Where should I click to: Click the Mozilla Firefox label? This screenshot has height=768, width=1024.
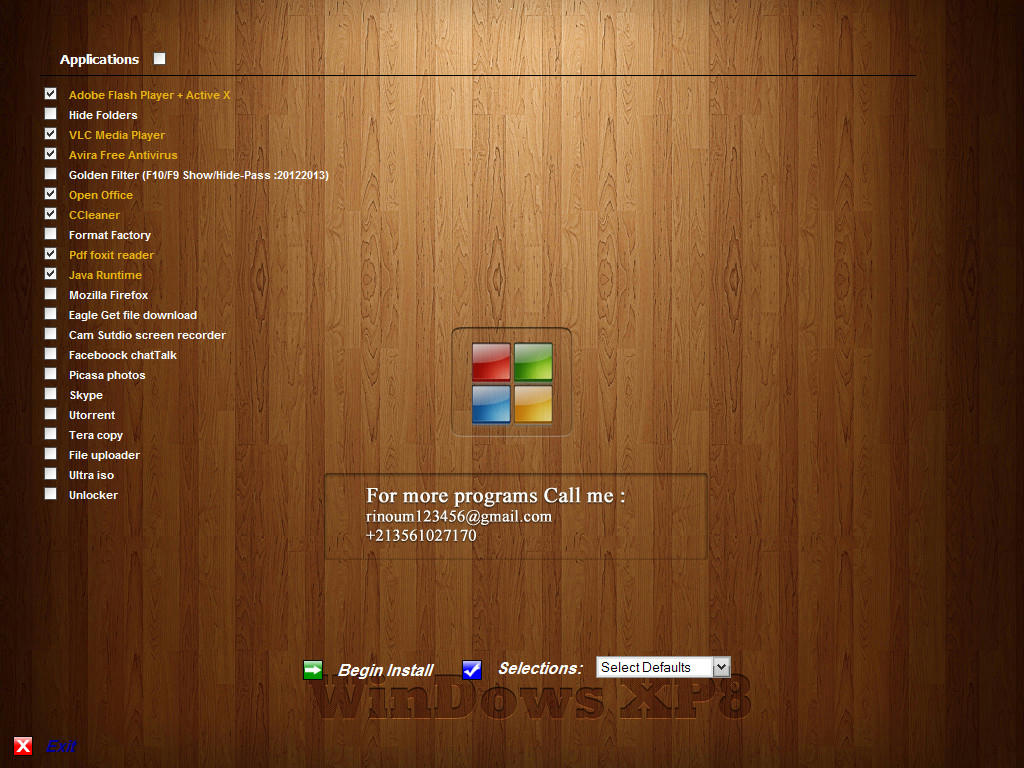coord(108,295)
